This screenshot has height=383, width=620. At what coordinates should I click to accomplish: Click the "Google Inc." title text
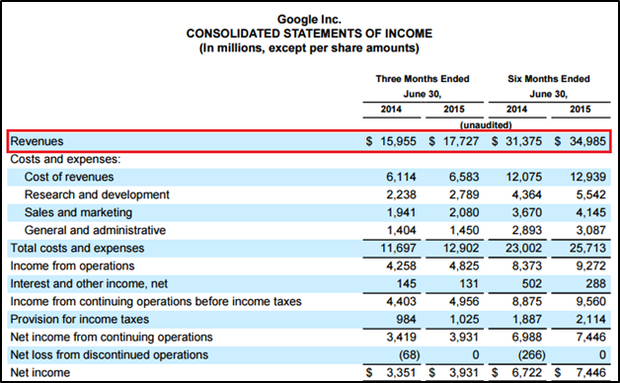(x=309, y=19)
